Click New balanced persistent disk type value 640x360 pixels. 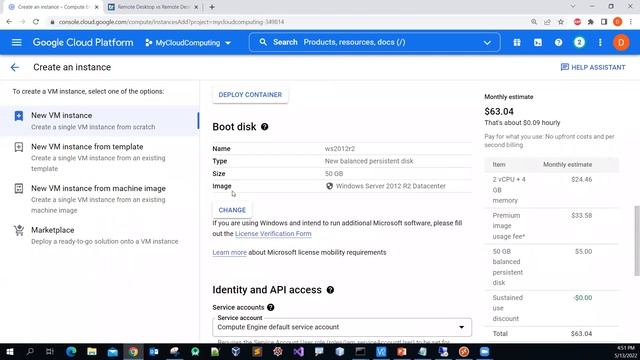tap(369, 161)
